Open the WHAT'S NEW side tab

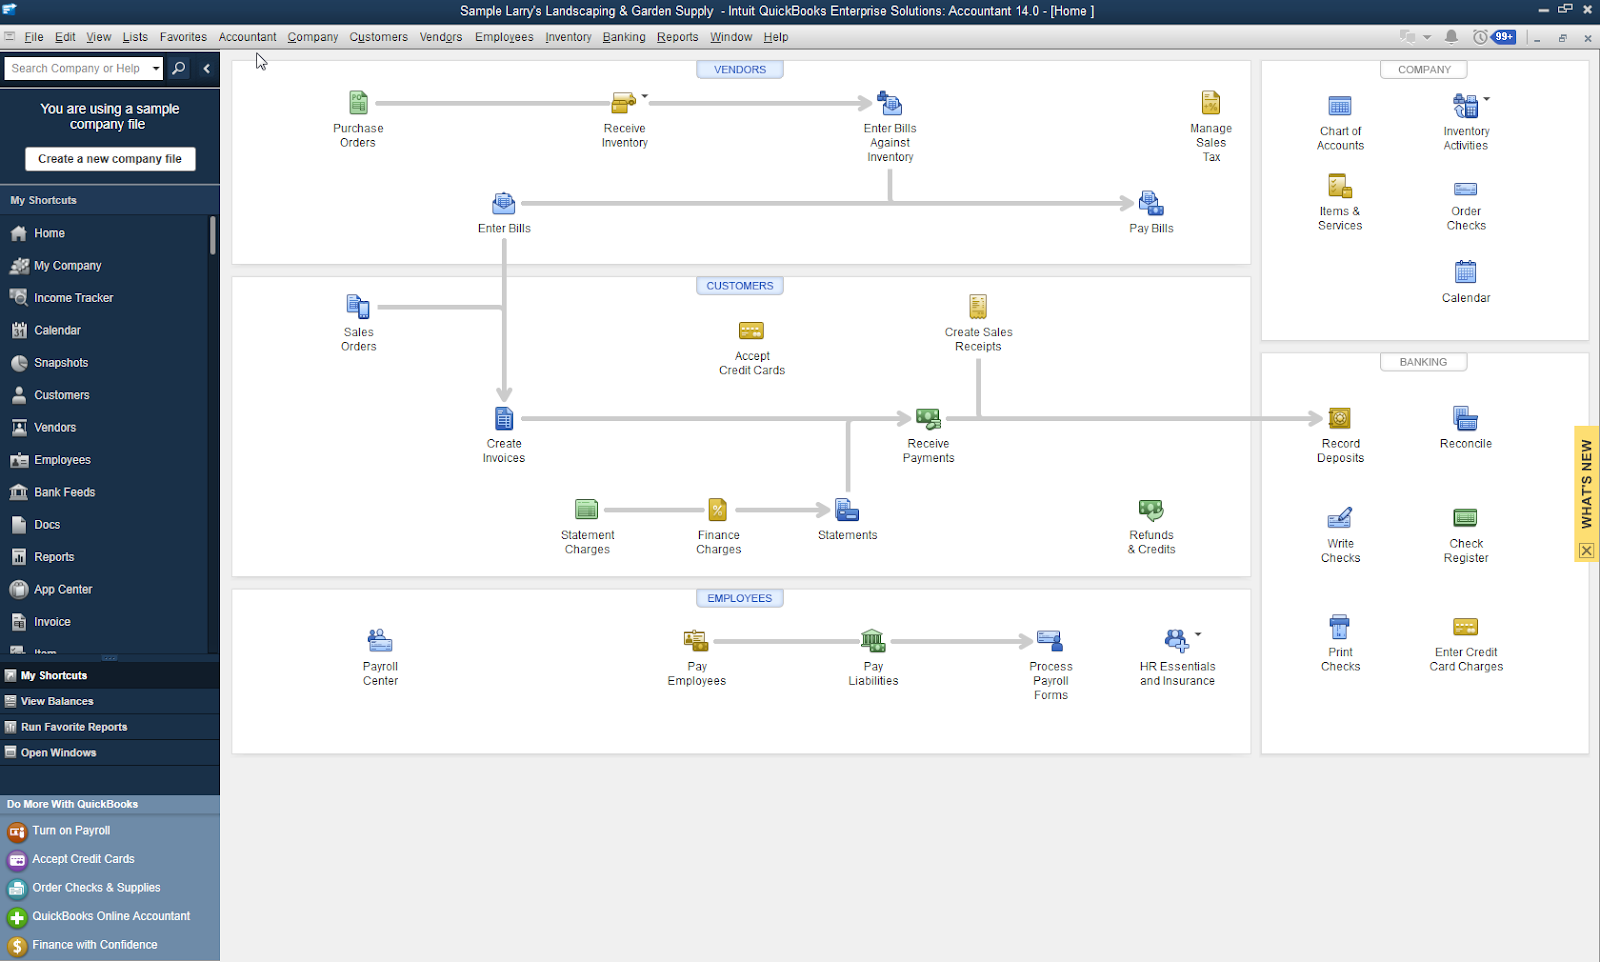1587,485
